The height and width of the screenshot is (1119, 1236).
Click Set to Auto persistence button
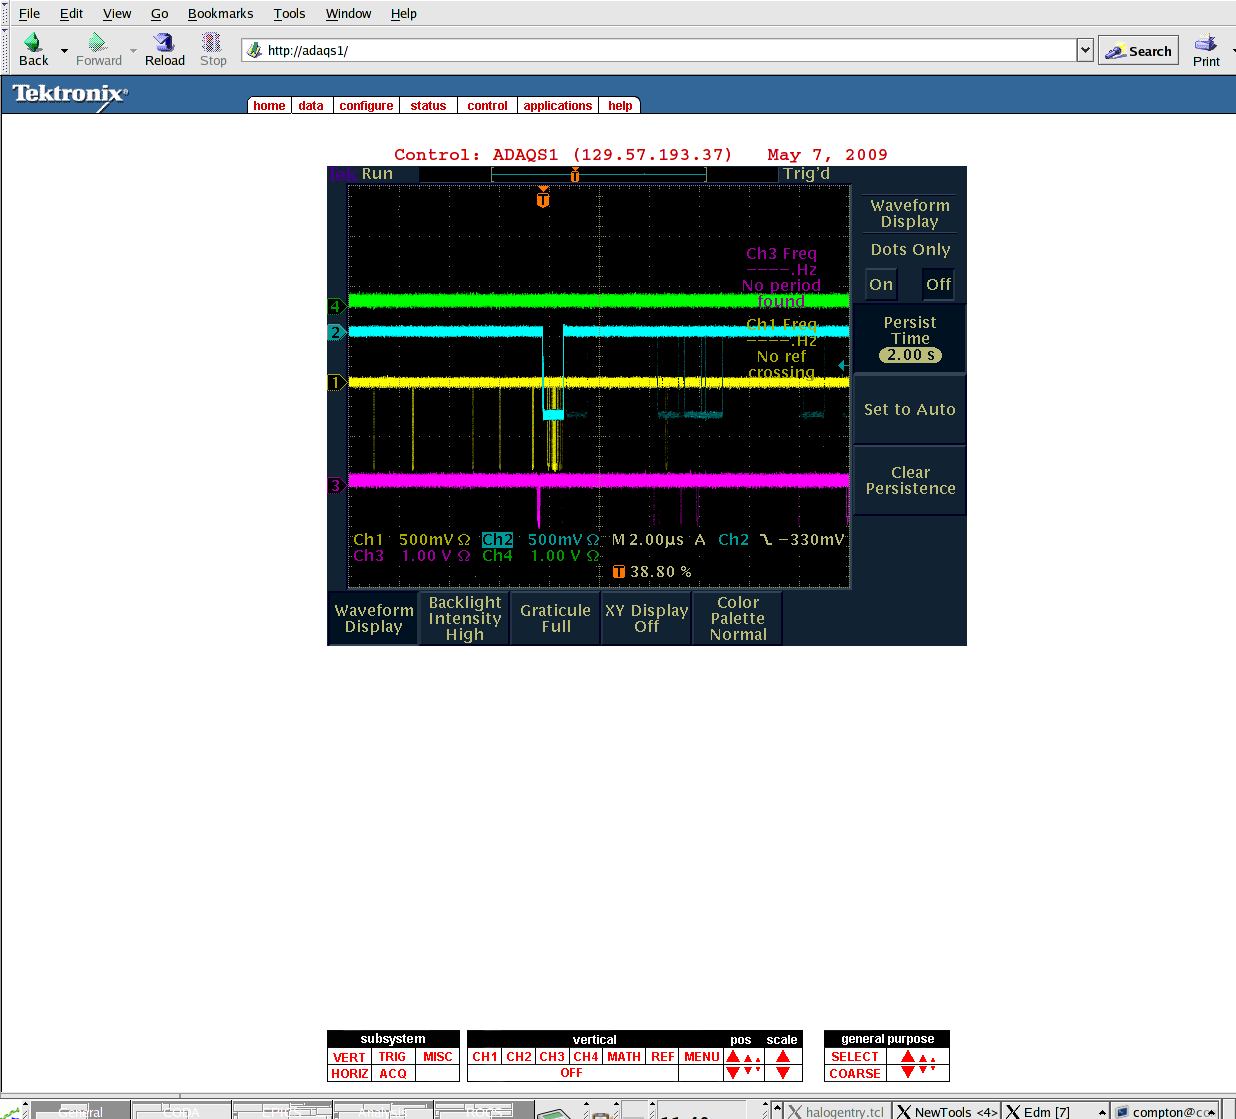(910, 409)
